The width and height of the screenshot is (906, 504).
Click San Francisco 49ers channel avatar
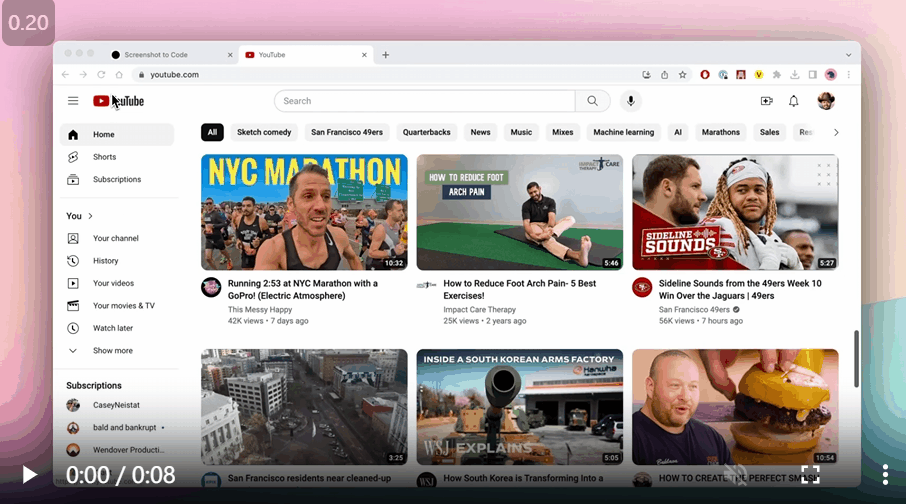642,287
